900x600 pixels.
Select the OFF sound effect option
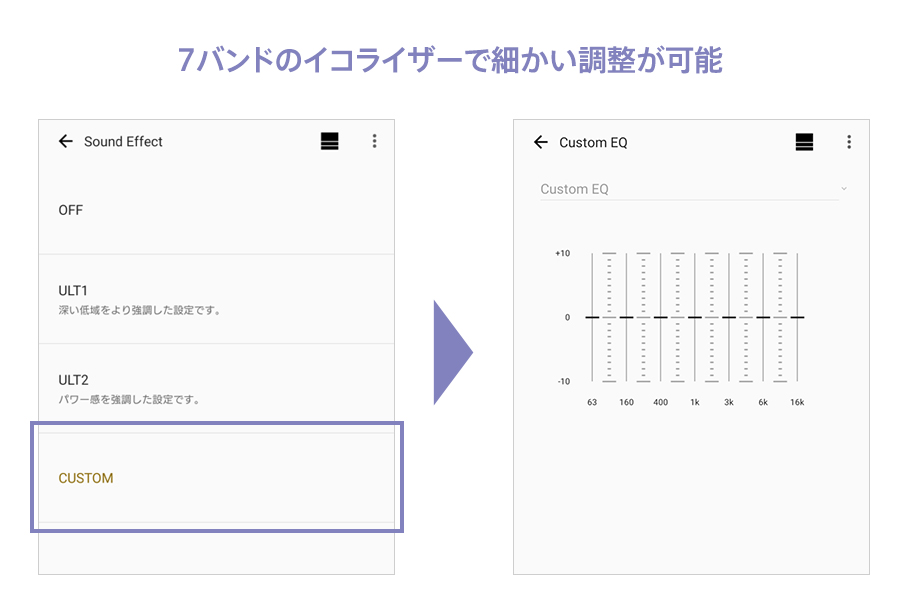[216, 210]
